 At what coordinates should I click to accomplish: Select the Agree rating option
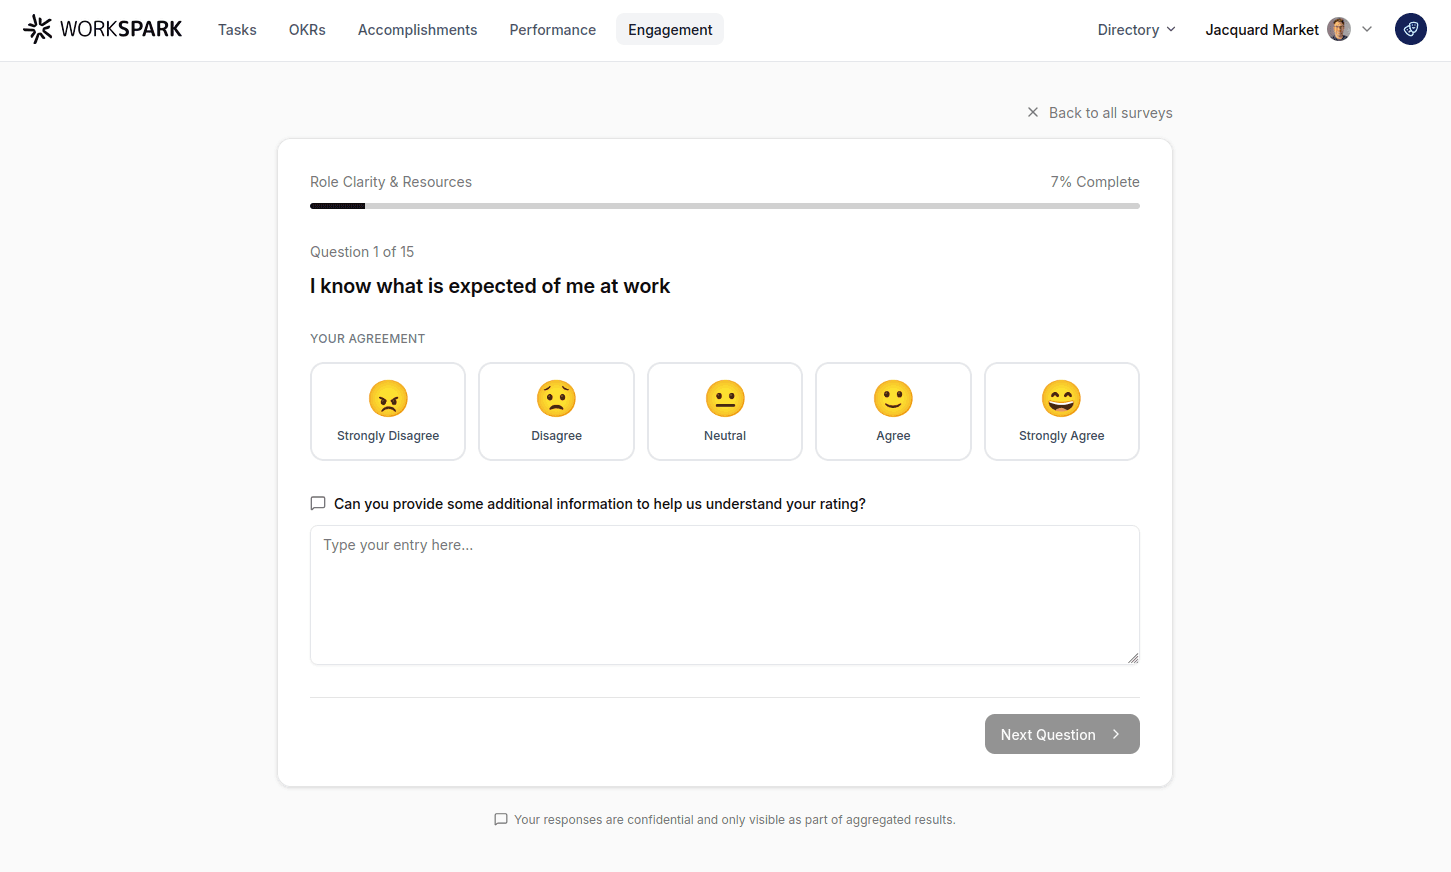[x=892, y=411]
